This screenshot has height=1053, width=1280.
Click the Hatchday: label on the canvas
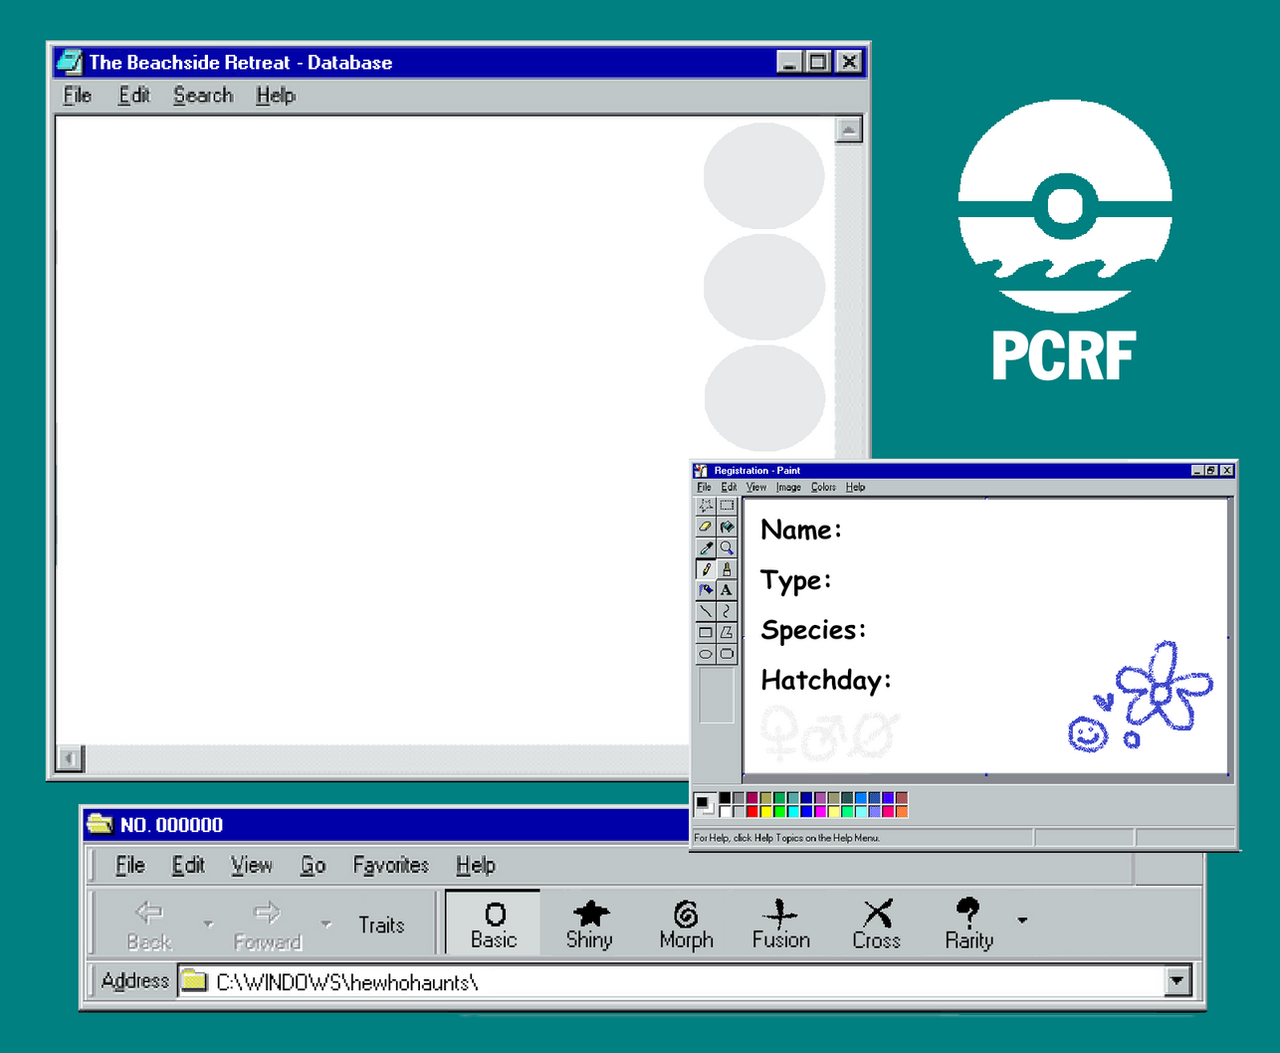826,681
